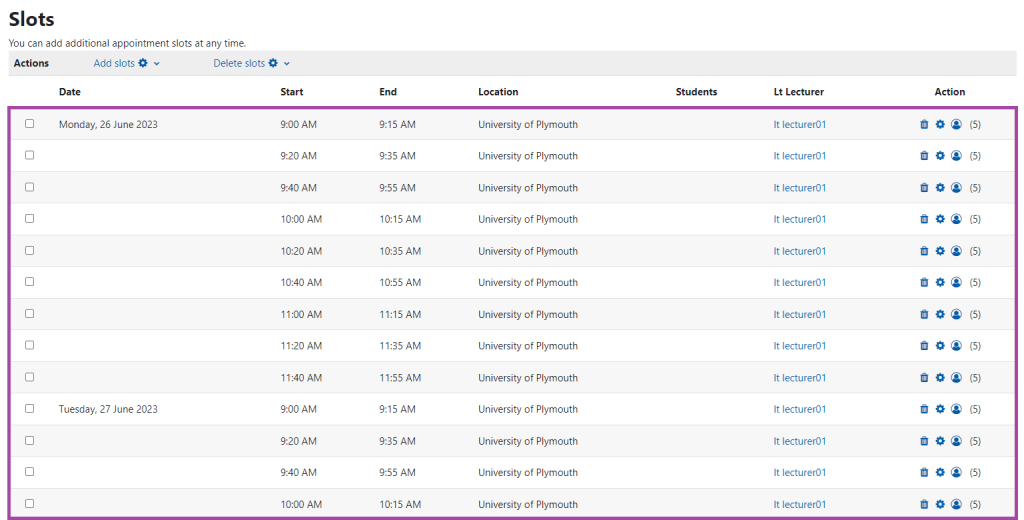Open lt lecturer01 link in Tuesday, 27 June row
The width and height of the screenshot is (1024, 520).
pyautogui.click(x=799, y=409)
